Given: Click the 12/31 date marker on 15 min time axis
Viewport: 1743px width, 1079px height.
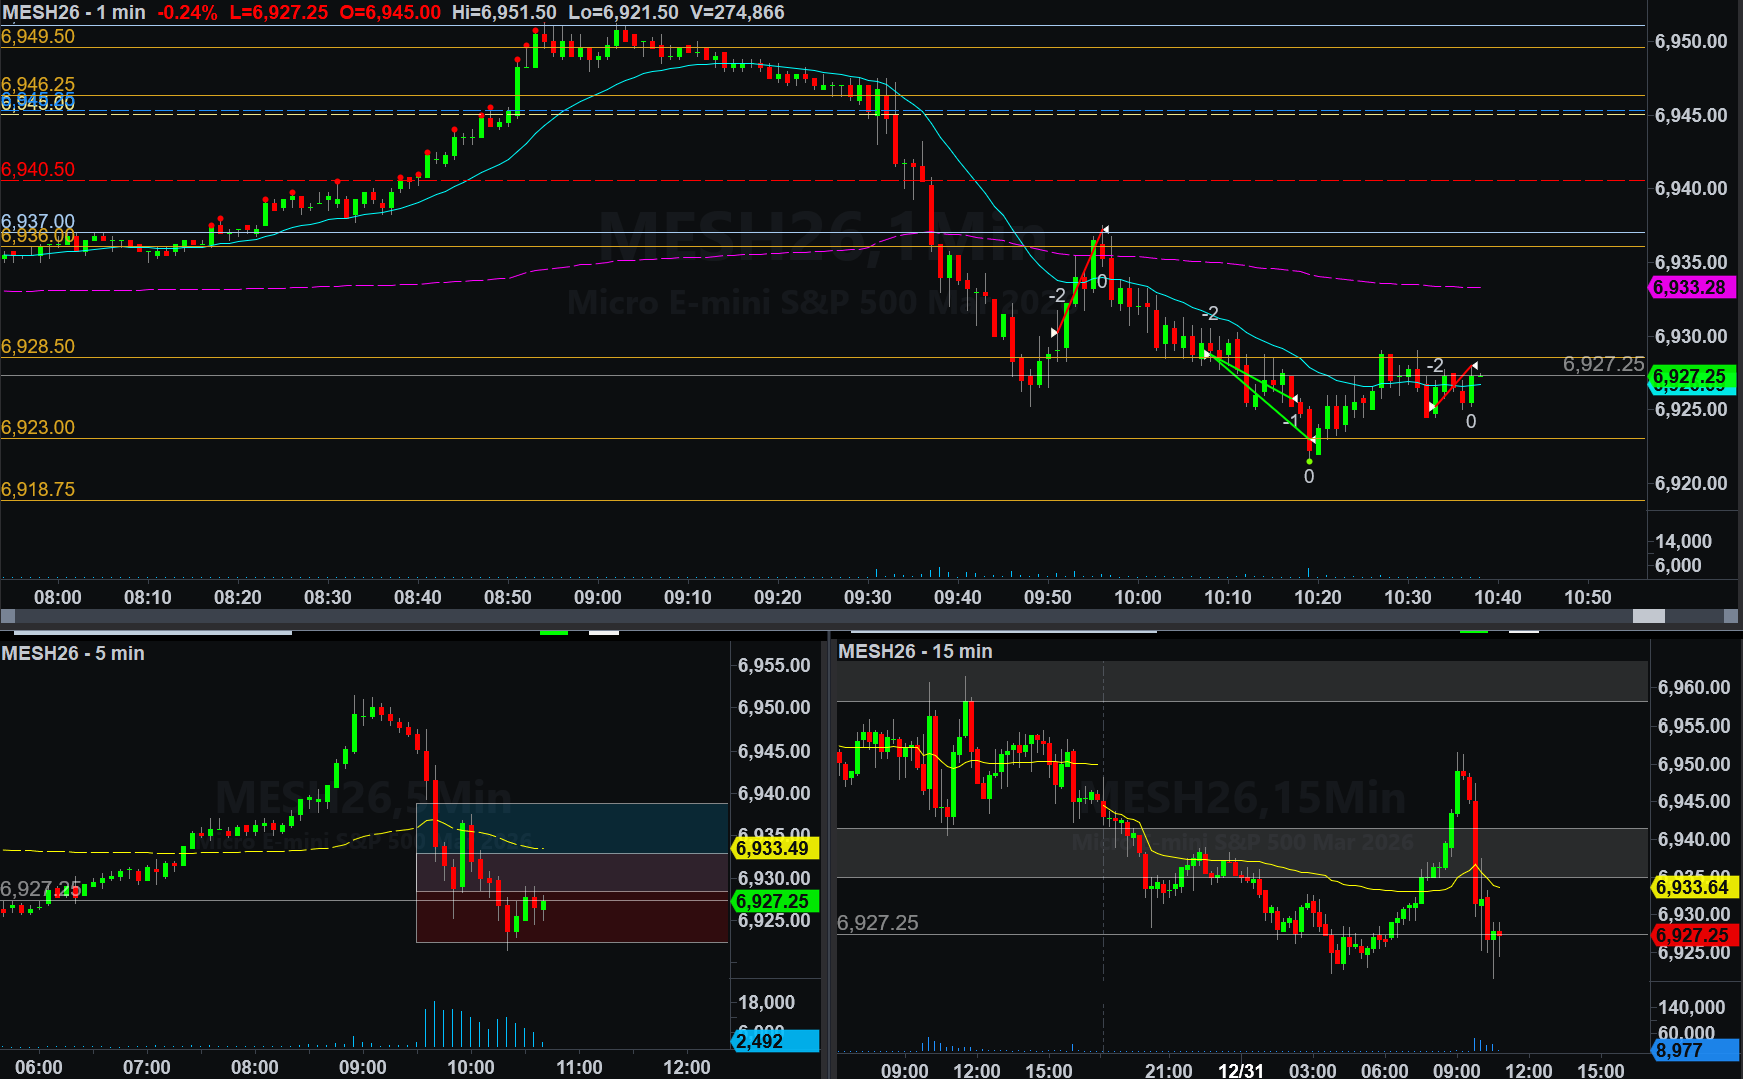Looking at the screenshot, I should pos(1240,1070).
